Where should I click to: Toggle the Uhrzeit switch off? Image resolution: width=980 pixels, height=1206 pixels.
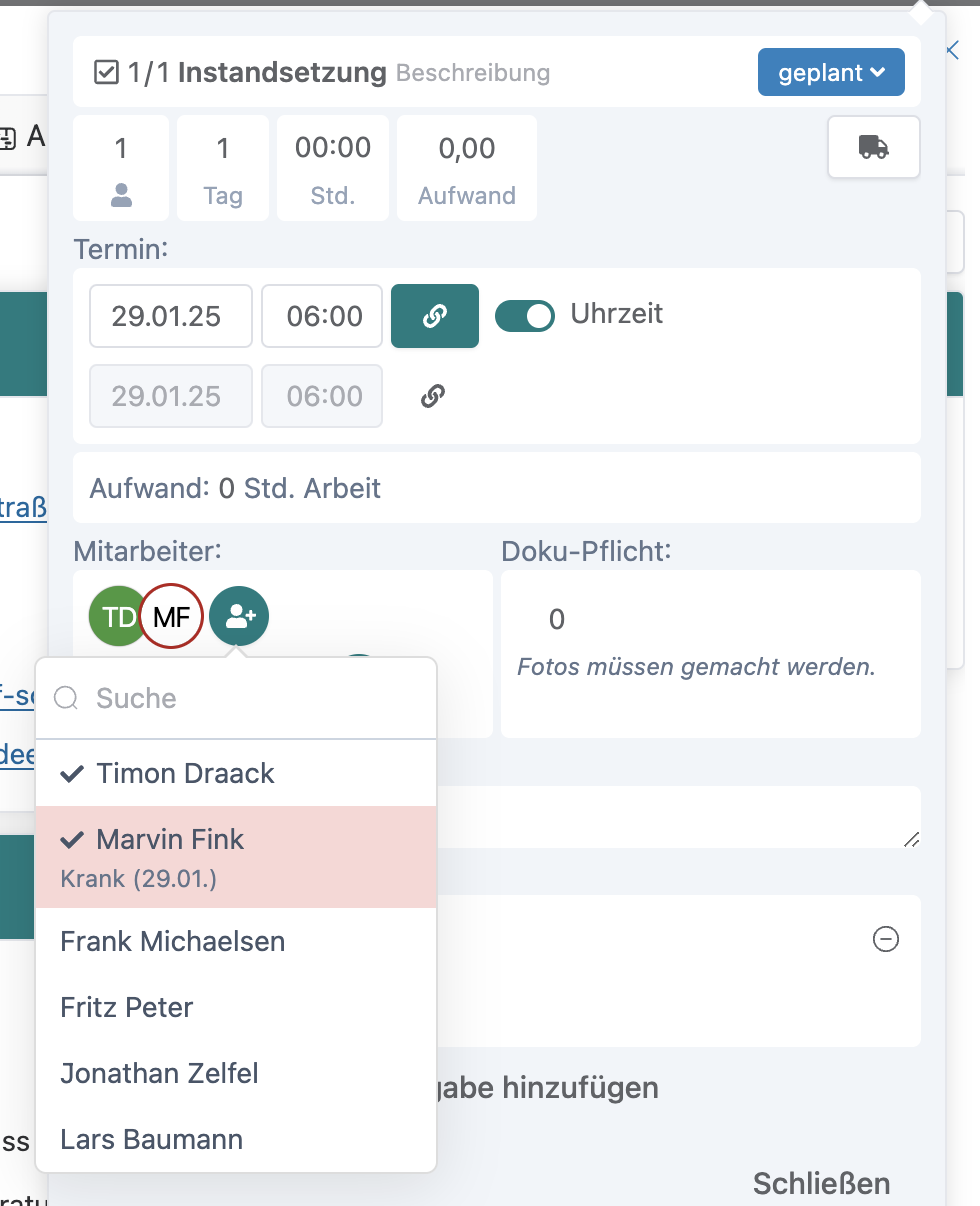coord(525,315)
